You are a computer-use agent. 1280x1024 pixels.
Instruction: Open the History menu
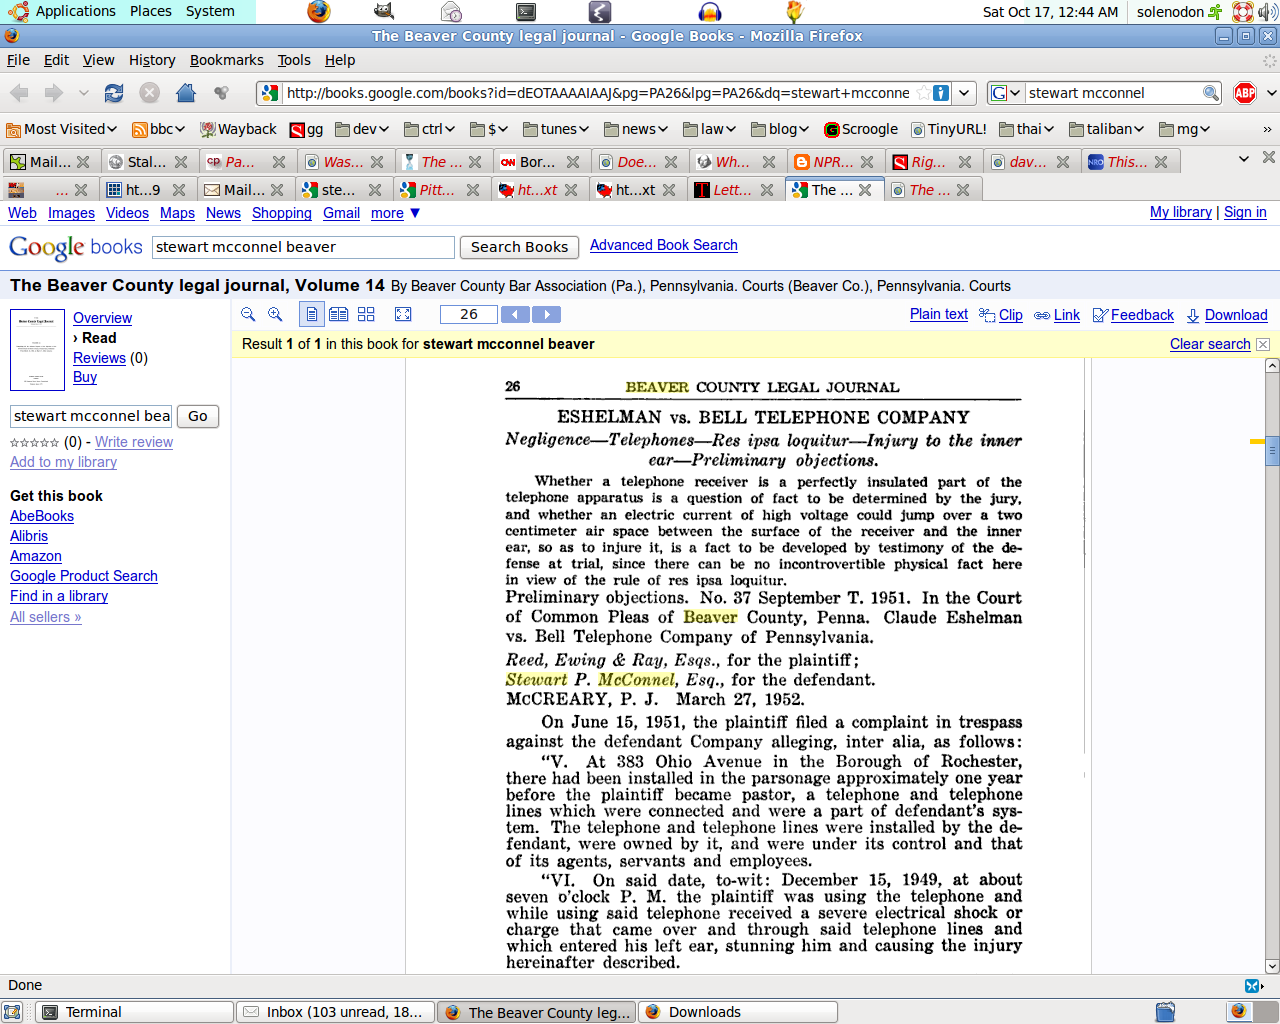point(152,60)
